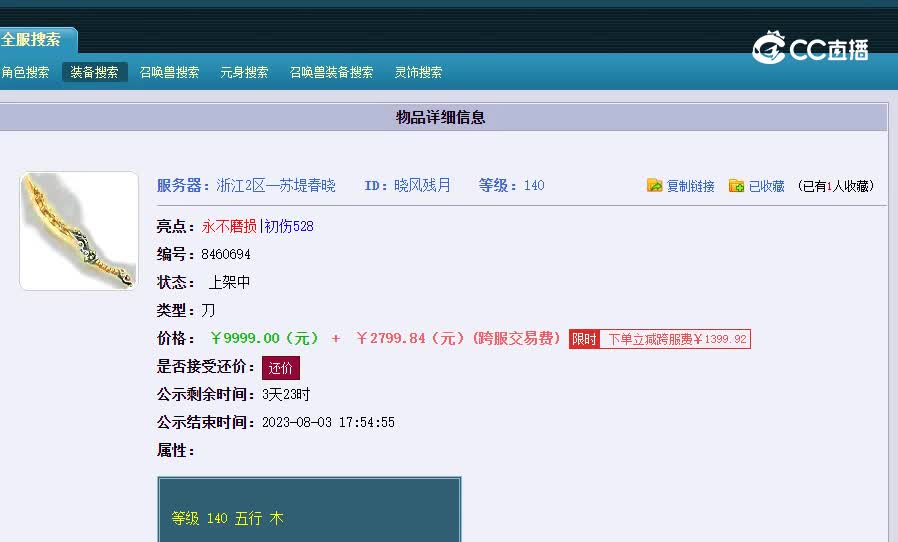Click remaining time 3天23时
The image size is (898, 542).
tap(286, 395)
